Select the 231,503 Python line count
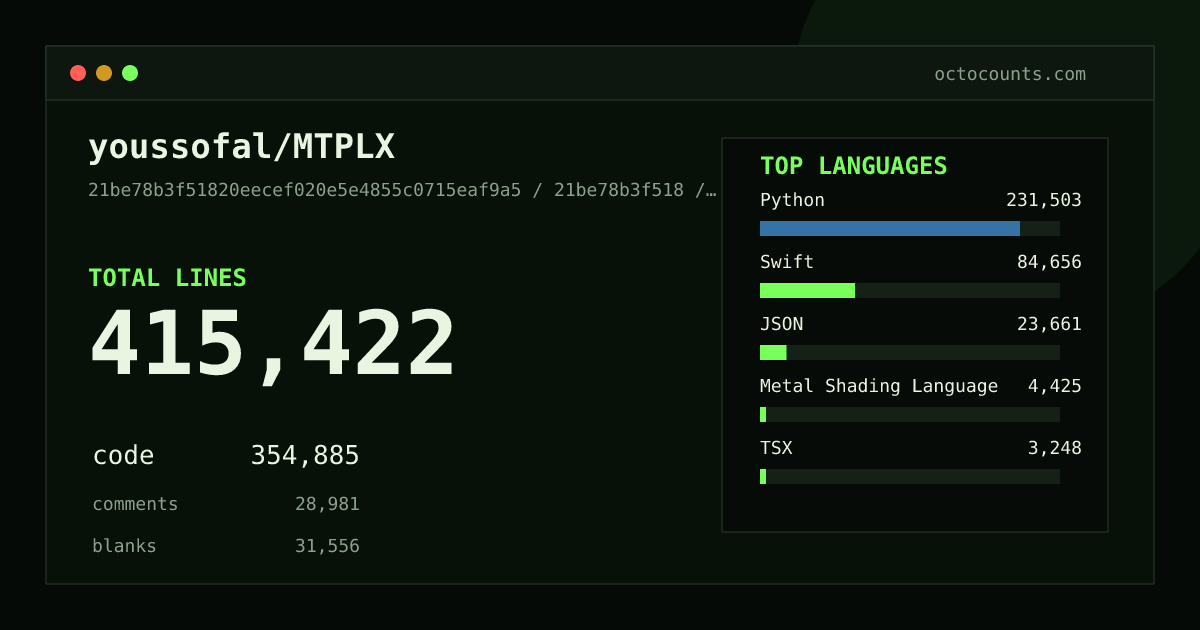The width and height of the screenshot is (1200, 630). pyautogui.click(x=1044, y=200)
